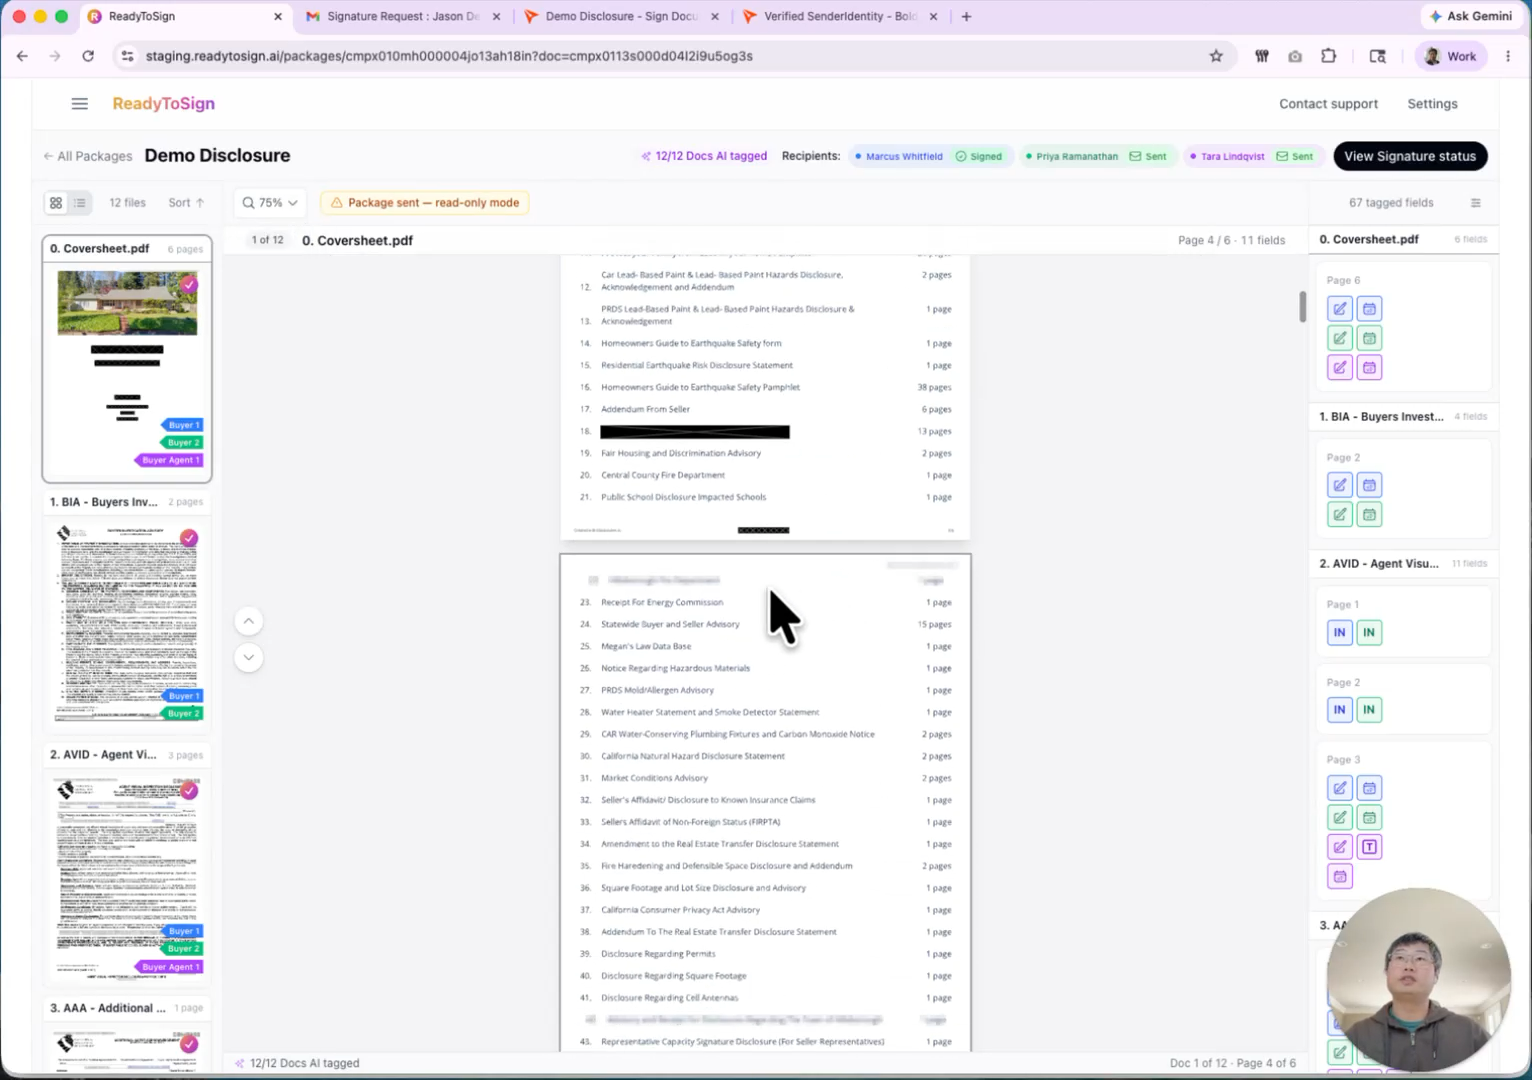Viewport: 1532px width, 1080px height.
Task: Select Coversheet Page 6 green date field
Action: 1369,338
